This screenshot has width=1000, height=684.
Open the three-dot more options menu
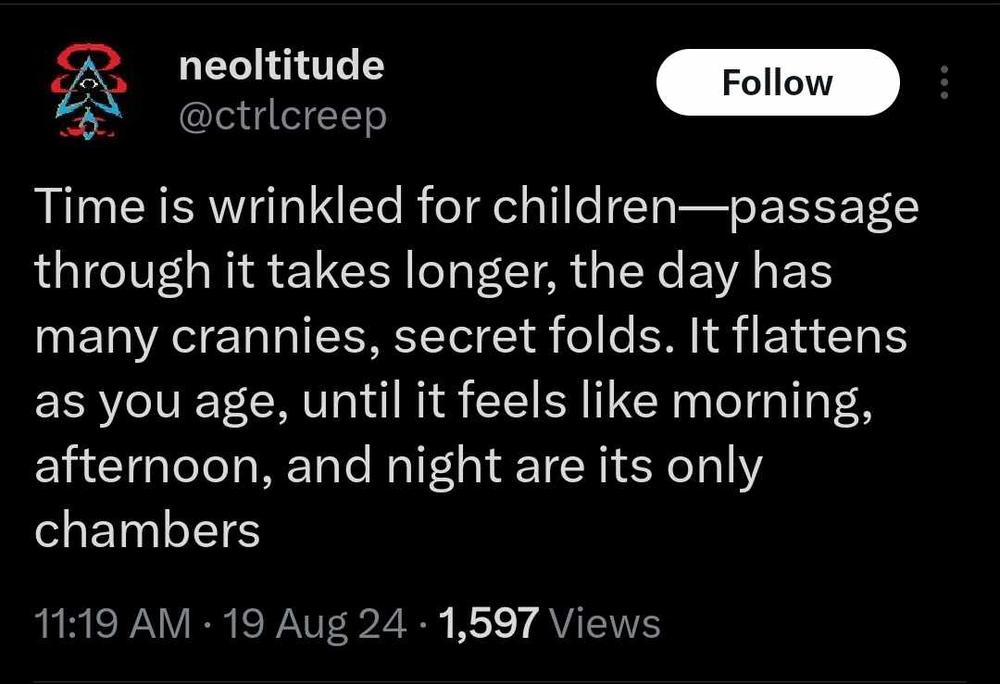pos(944,82)
